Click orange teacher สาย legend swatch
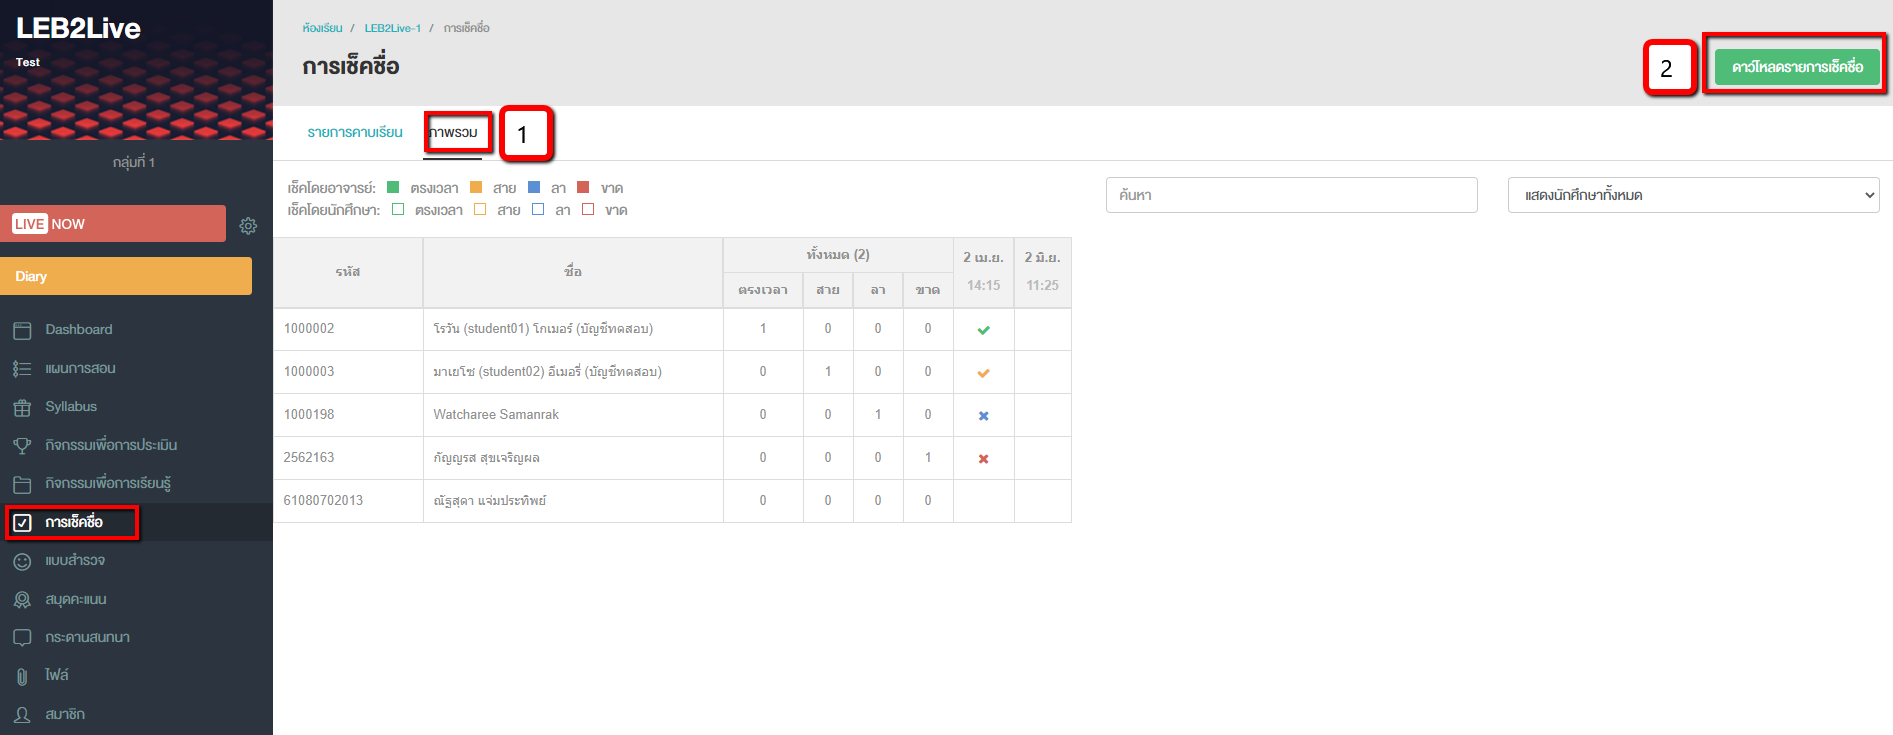The image size is (1893, 735). coord(476,187)
